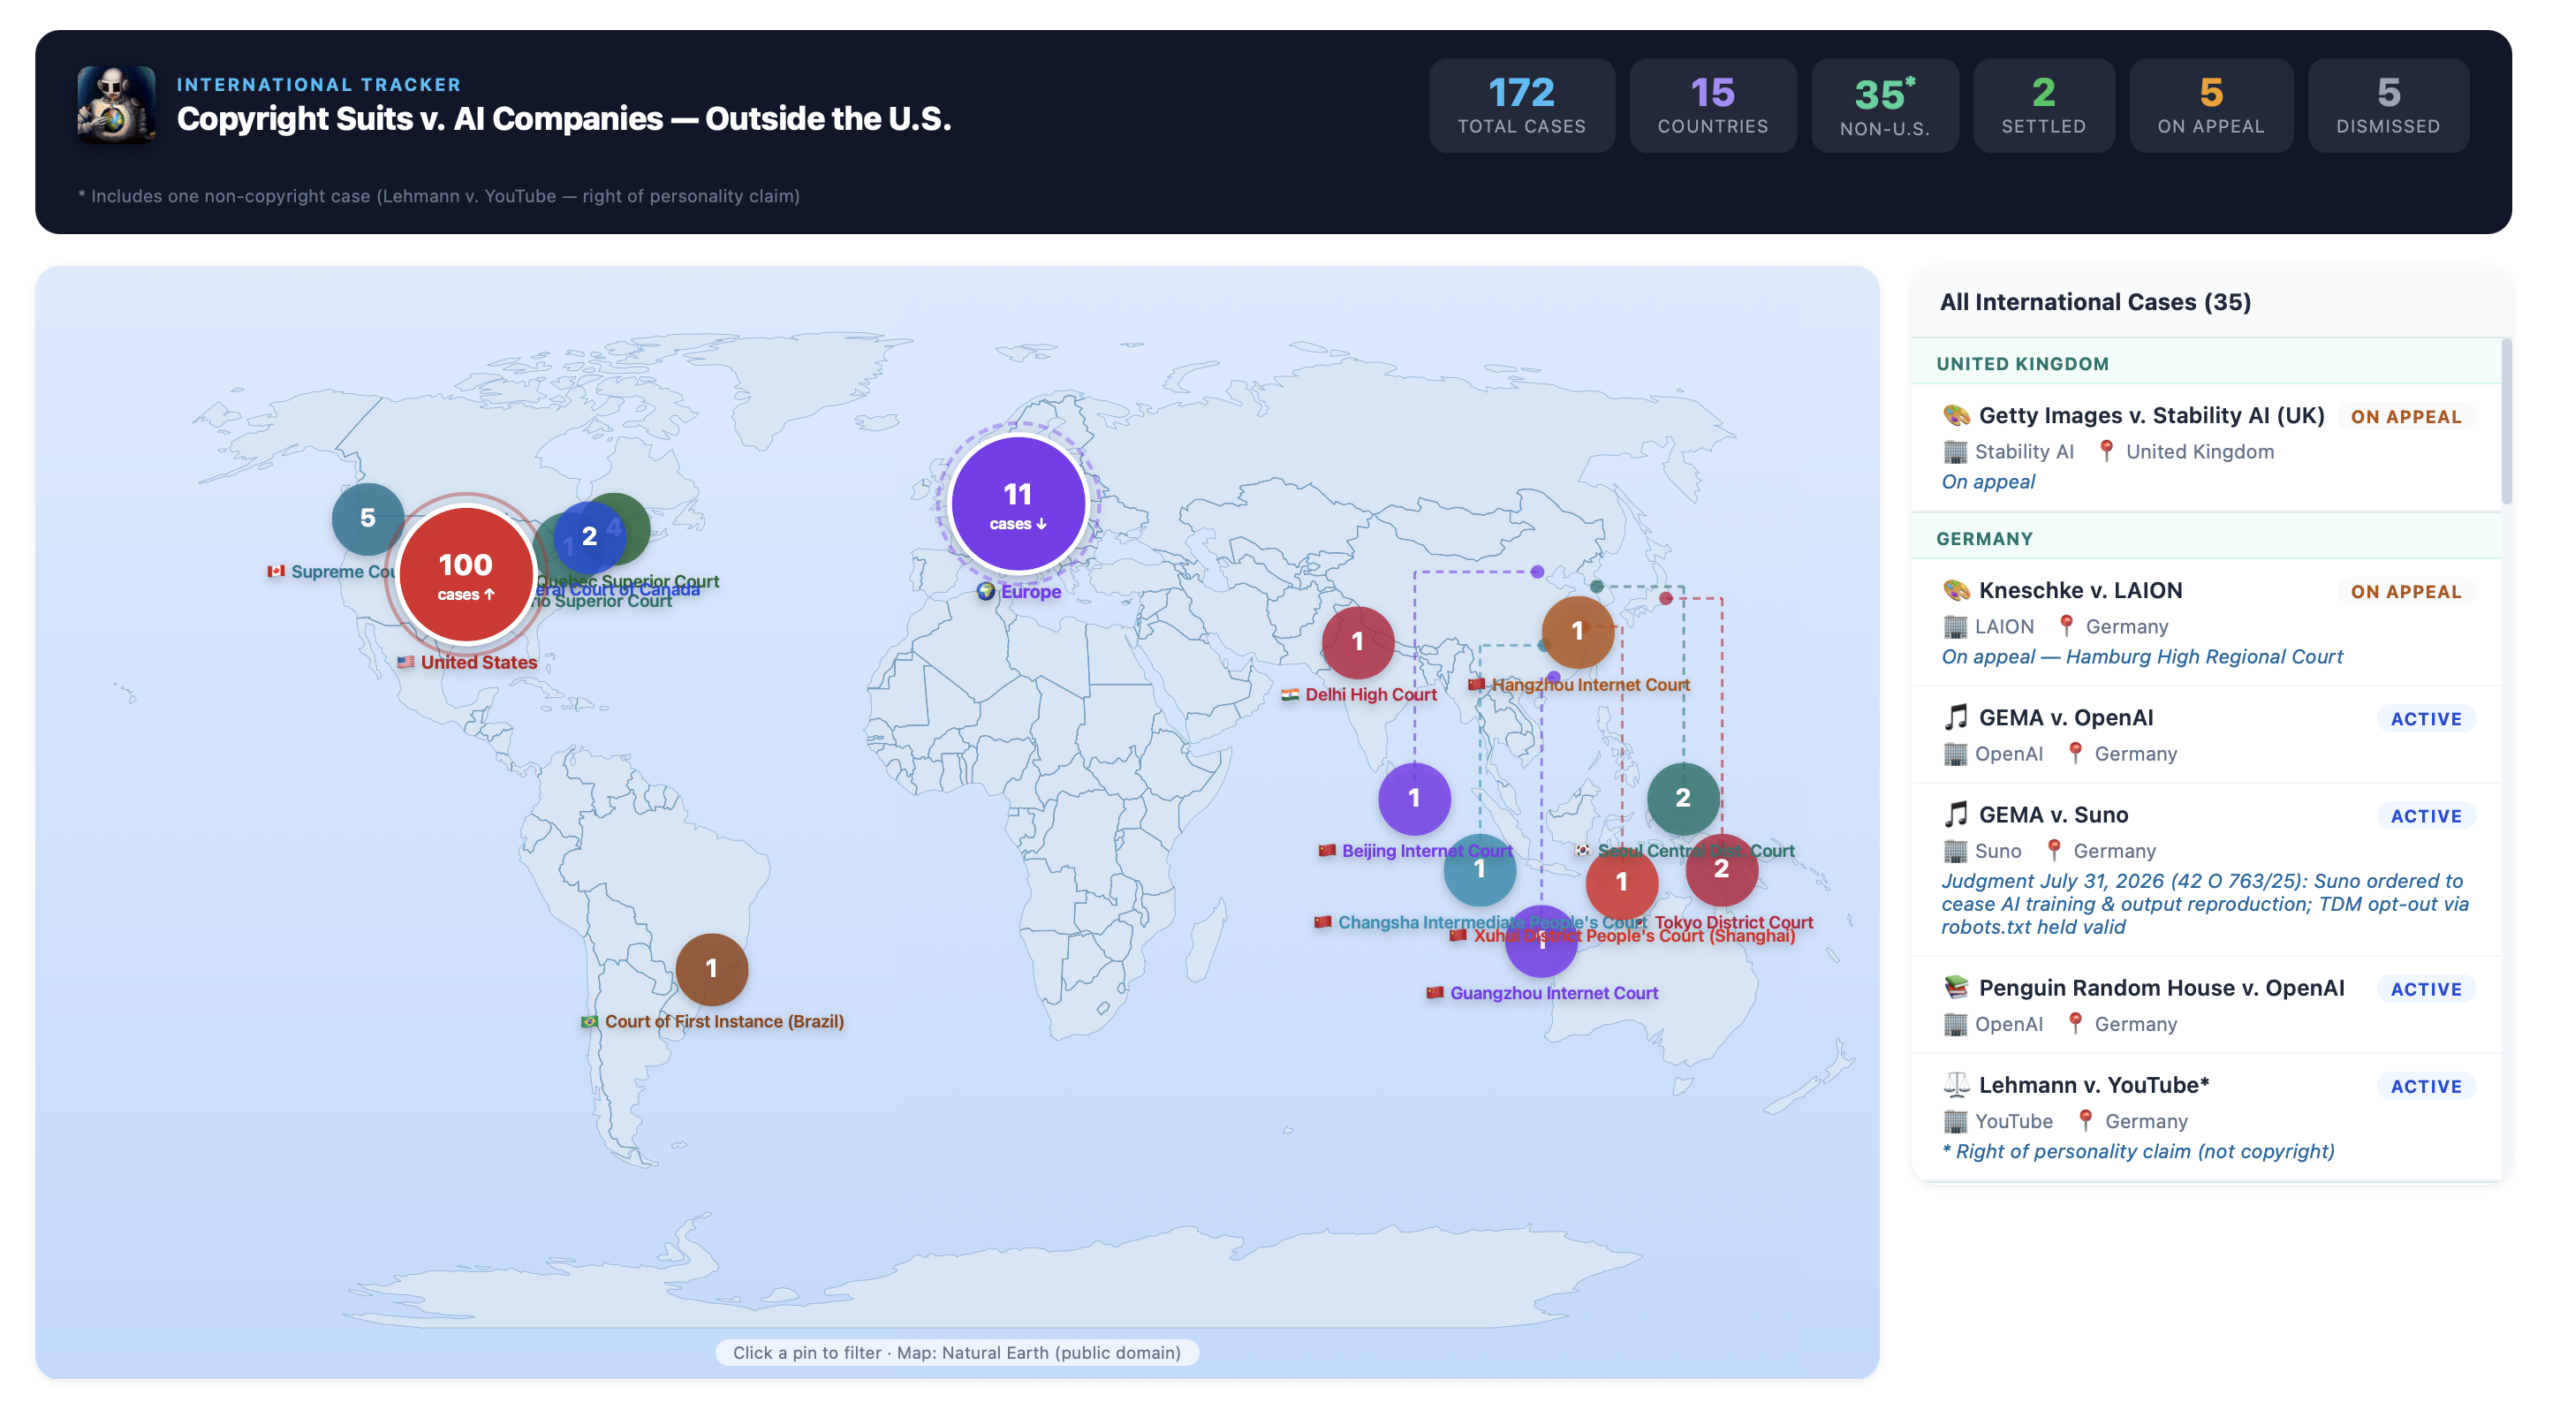Click the case list scrollbar thumb
This screenshot has width=2560, height=1410.
(2506, 422)
